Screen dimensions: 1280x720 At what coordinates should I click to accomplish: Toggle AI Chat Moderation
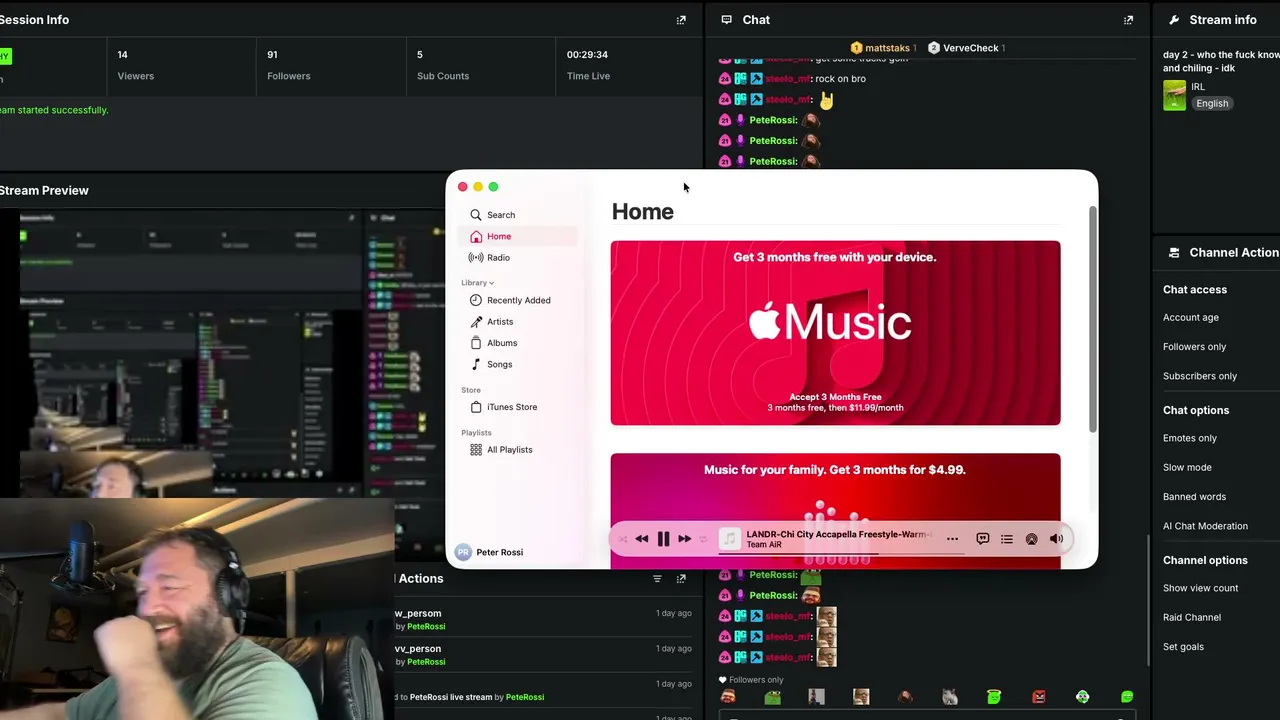pyautogui.click(x=1205, y=526)
